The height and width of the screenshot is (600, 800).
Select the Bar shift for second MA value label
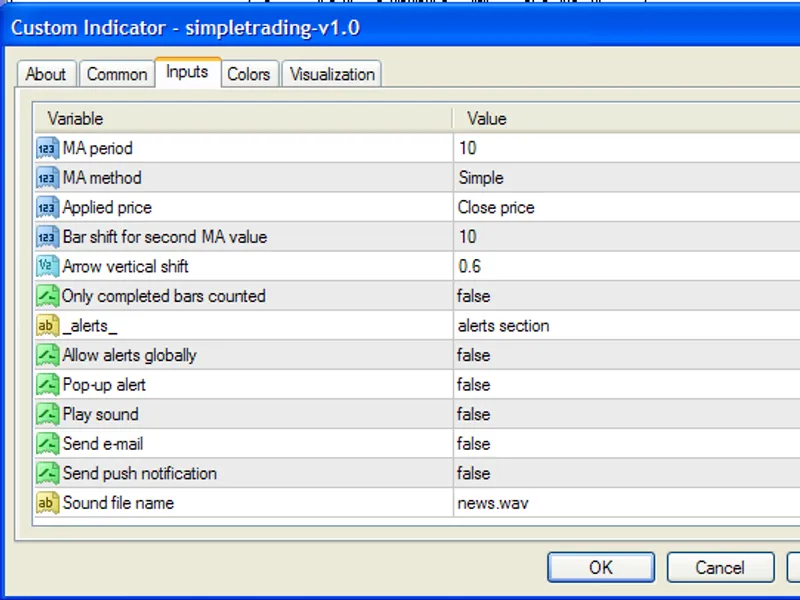(x=165, y=237)
